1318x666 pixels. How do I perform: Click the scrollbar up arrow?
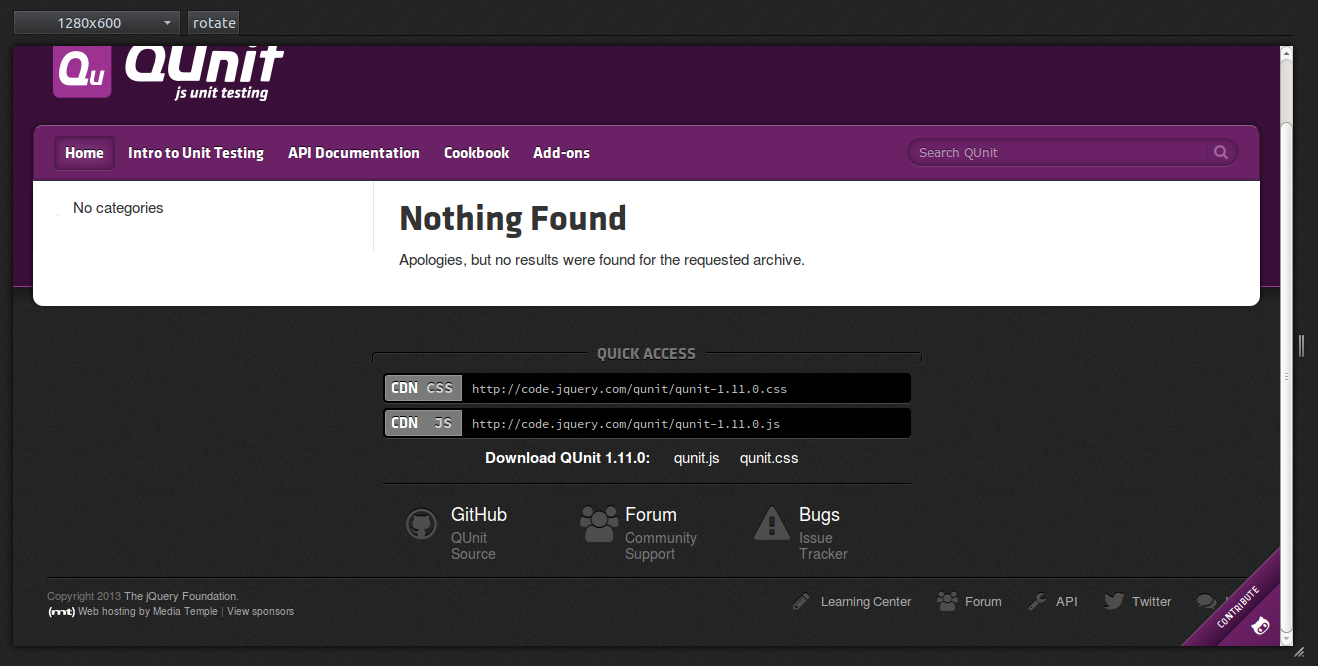point(1287,52)
